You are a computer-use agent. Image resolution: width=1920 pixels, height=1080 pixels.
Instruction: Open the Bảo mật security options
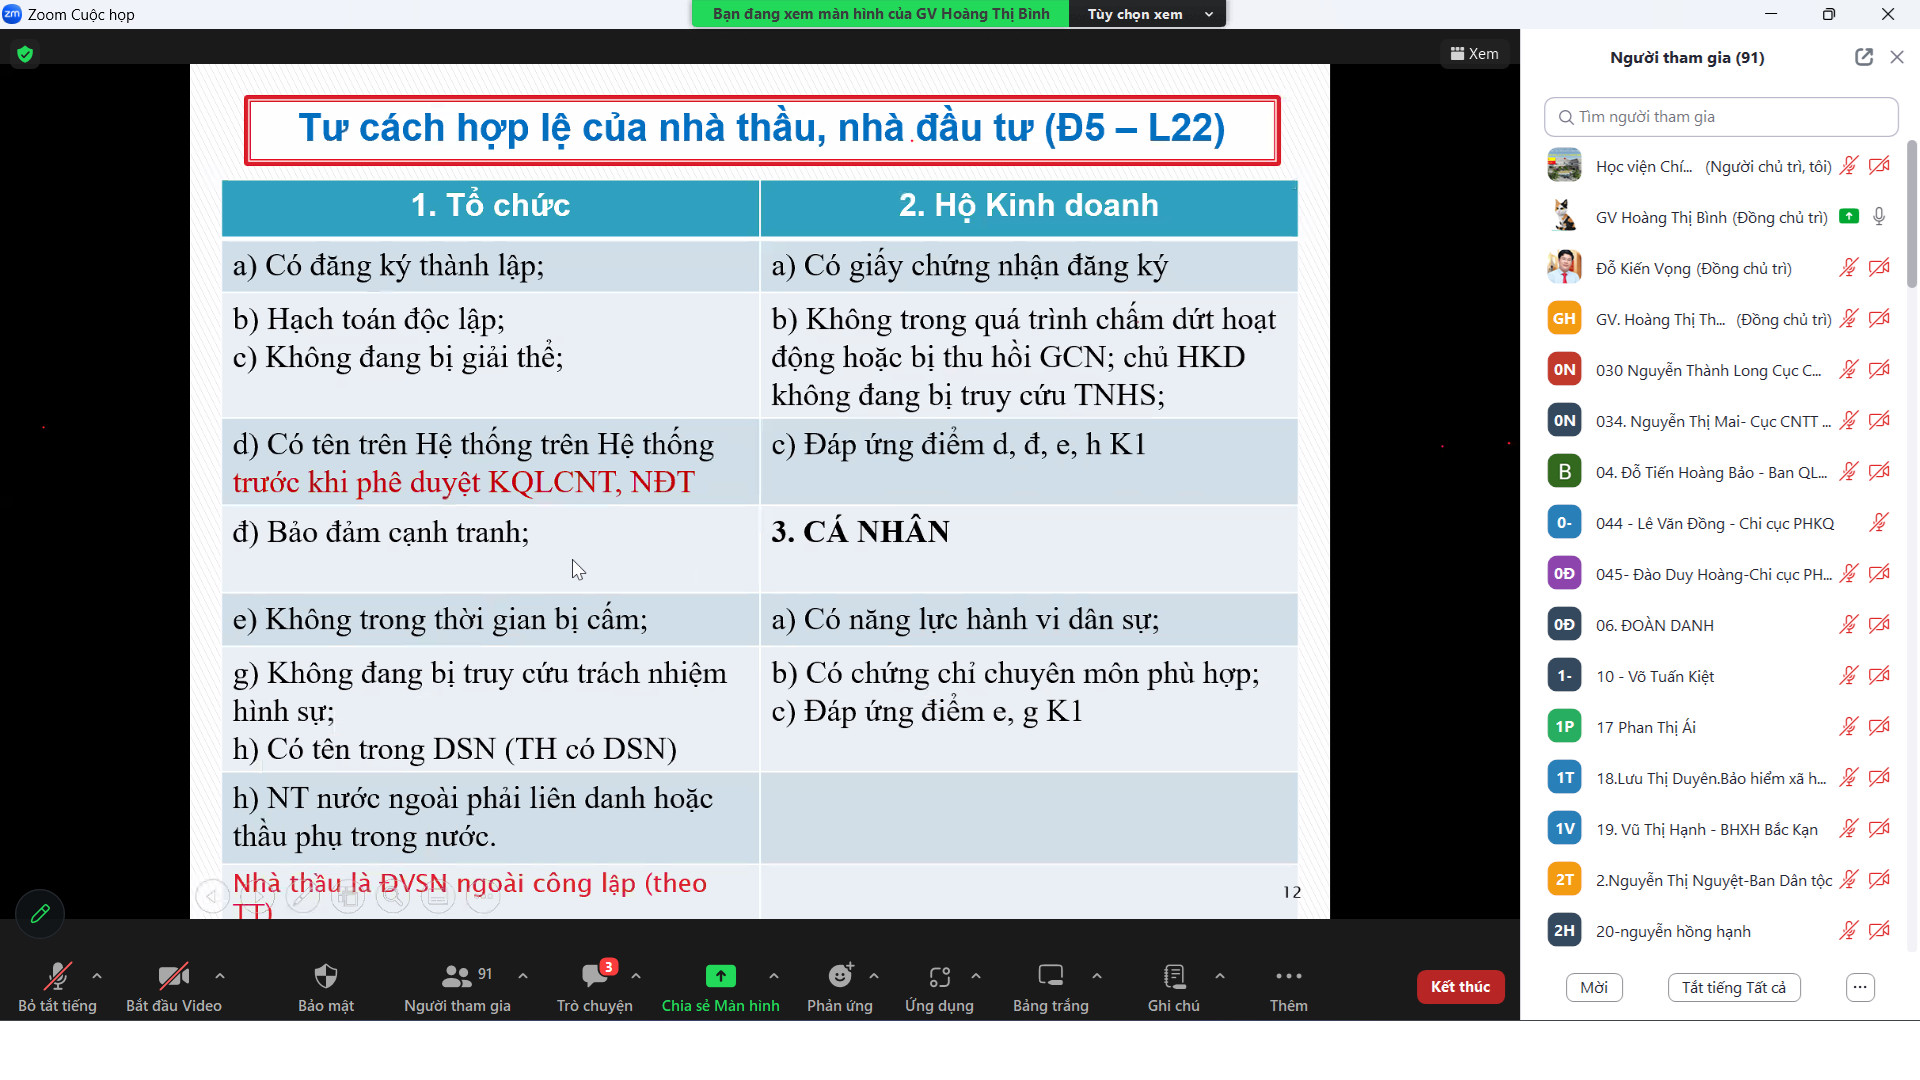[x=326, y=986]
